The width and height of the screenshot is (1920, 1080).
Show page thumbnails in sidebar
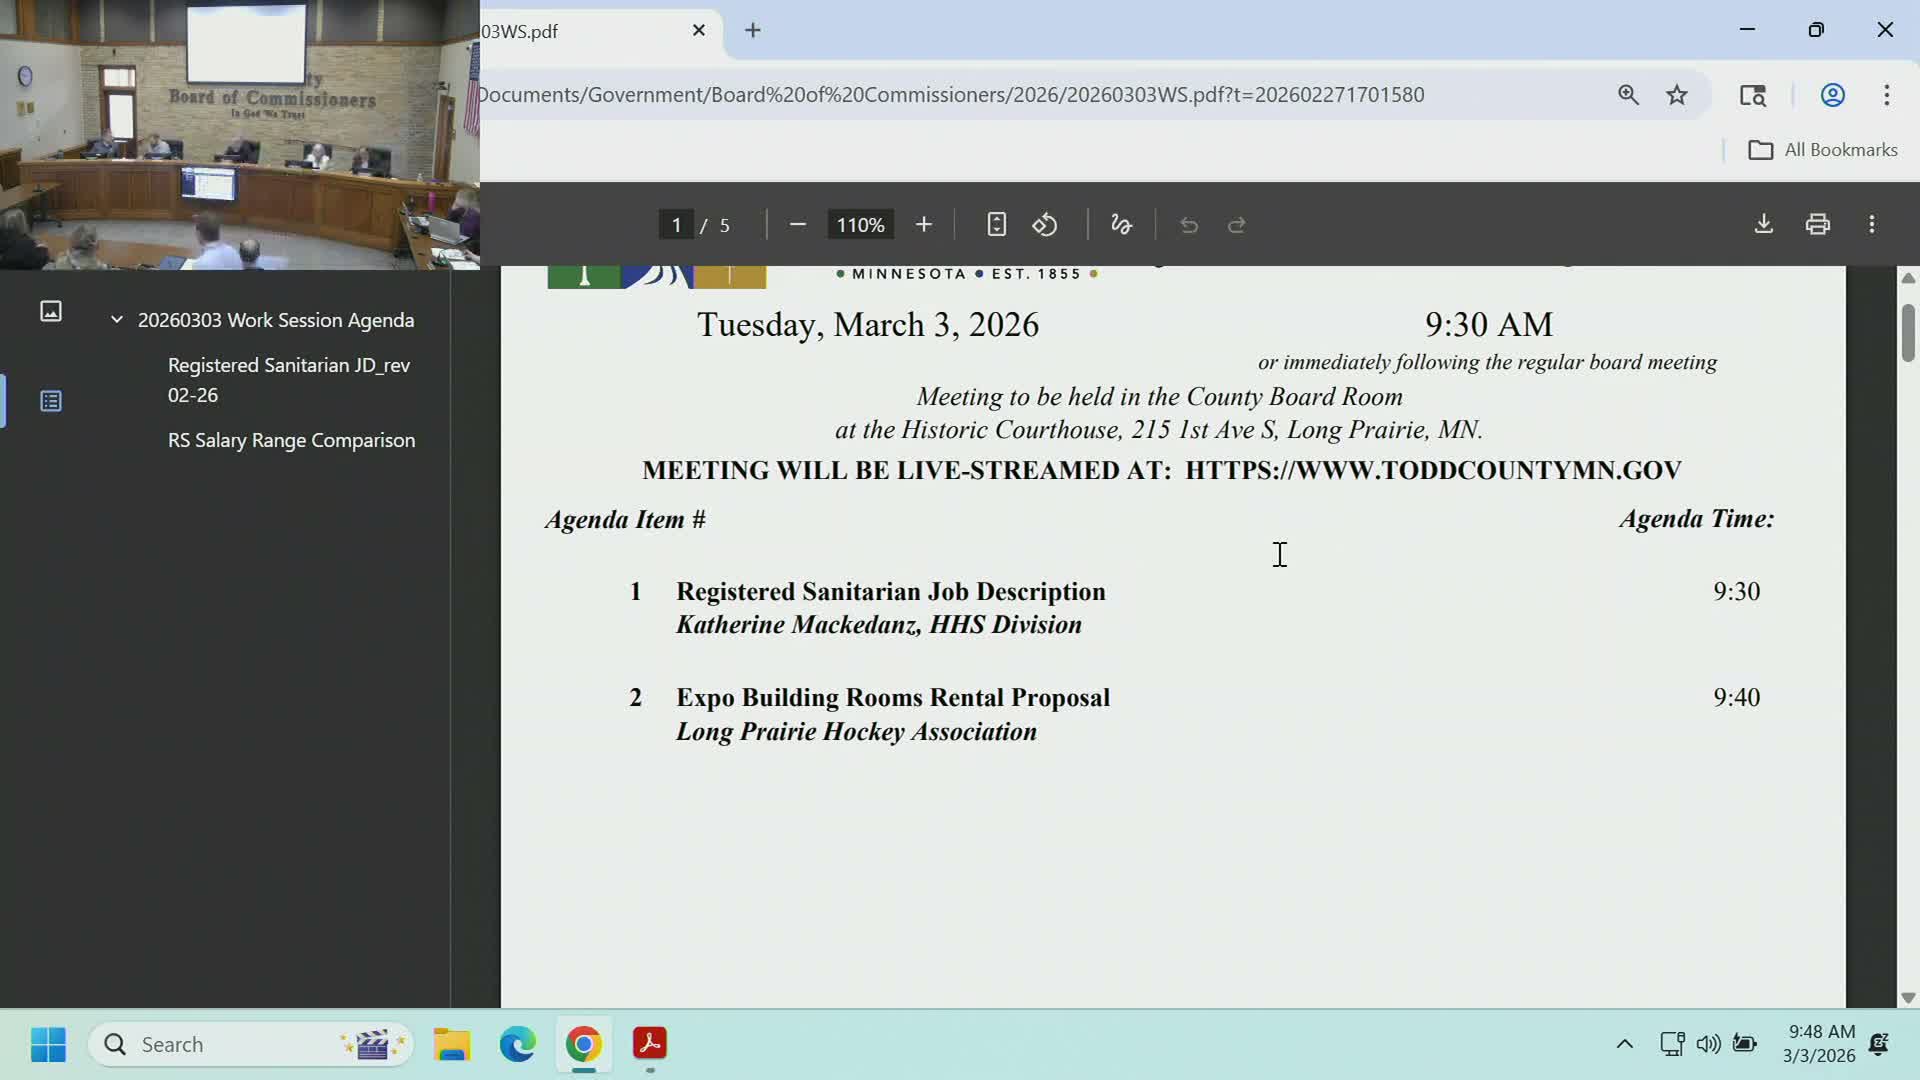tap(51, 311)
